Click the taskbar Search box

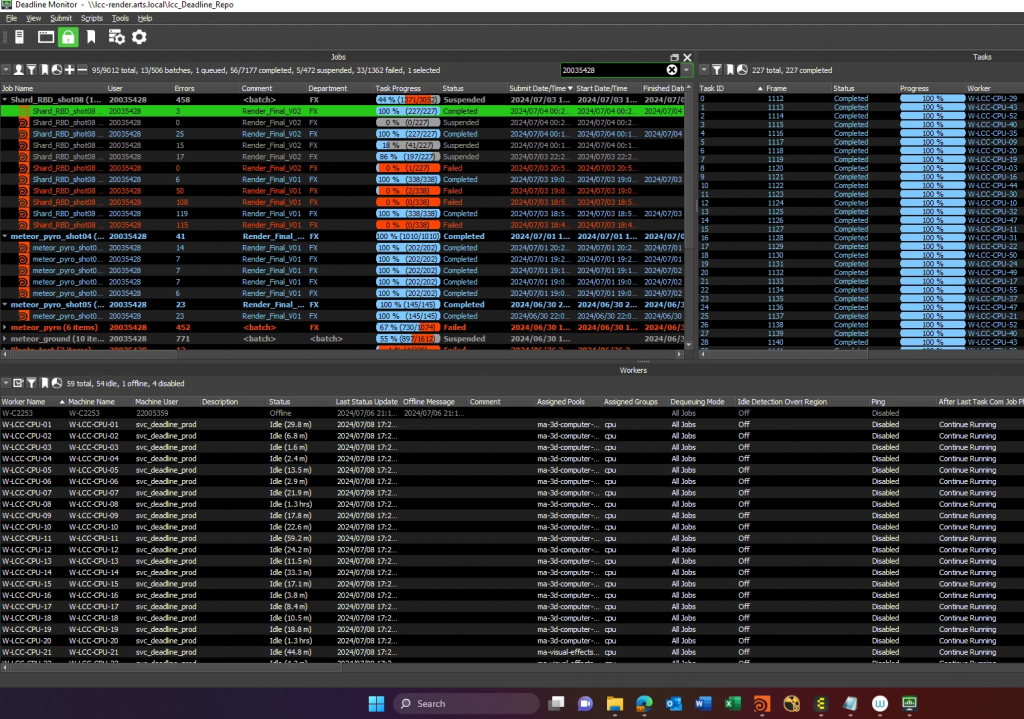(x=466, y=703)
